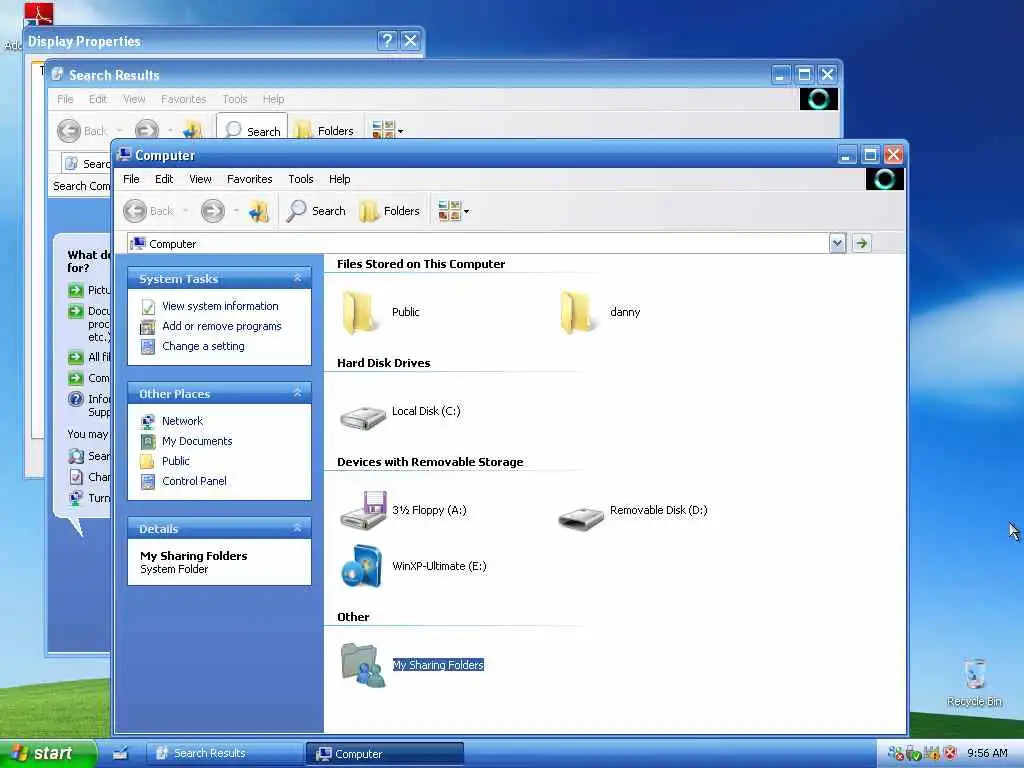
Task: Click Computer taskbar button
Action: click(x=385, y=754)
